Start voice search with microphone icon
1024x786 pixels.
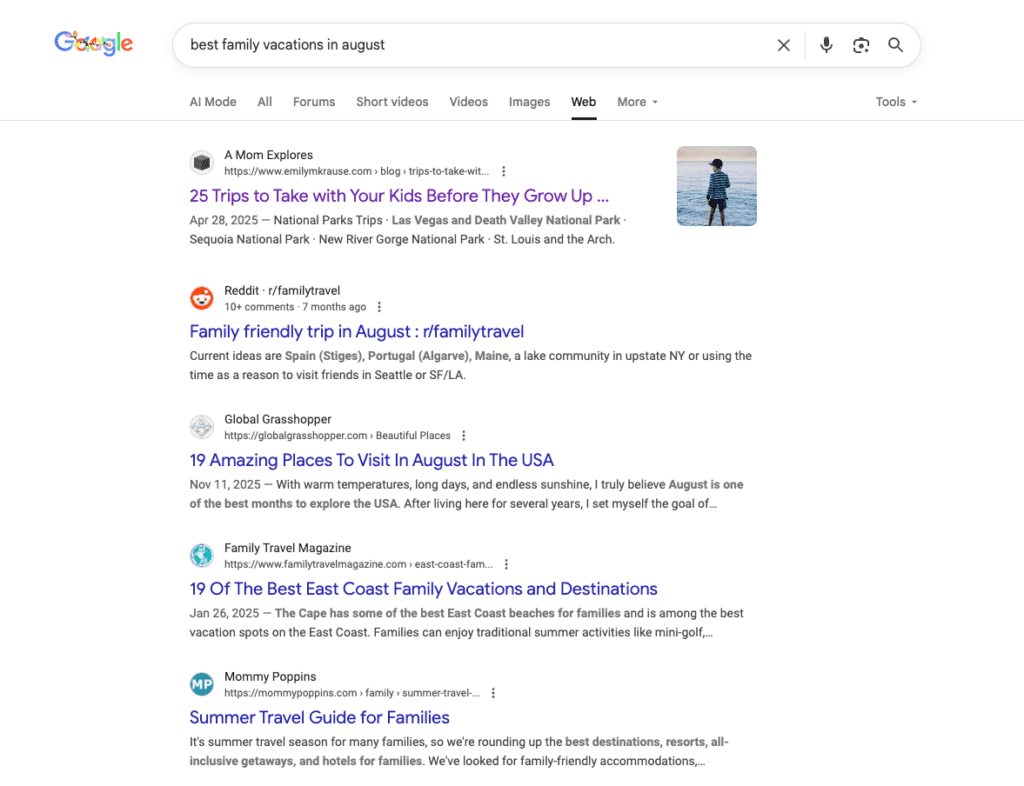coord(826,45)
